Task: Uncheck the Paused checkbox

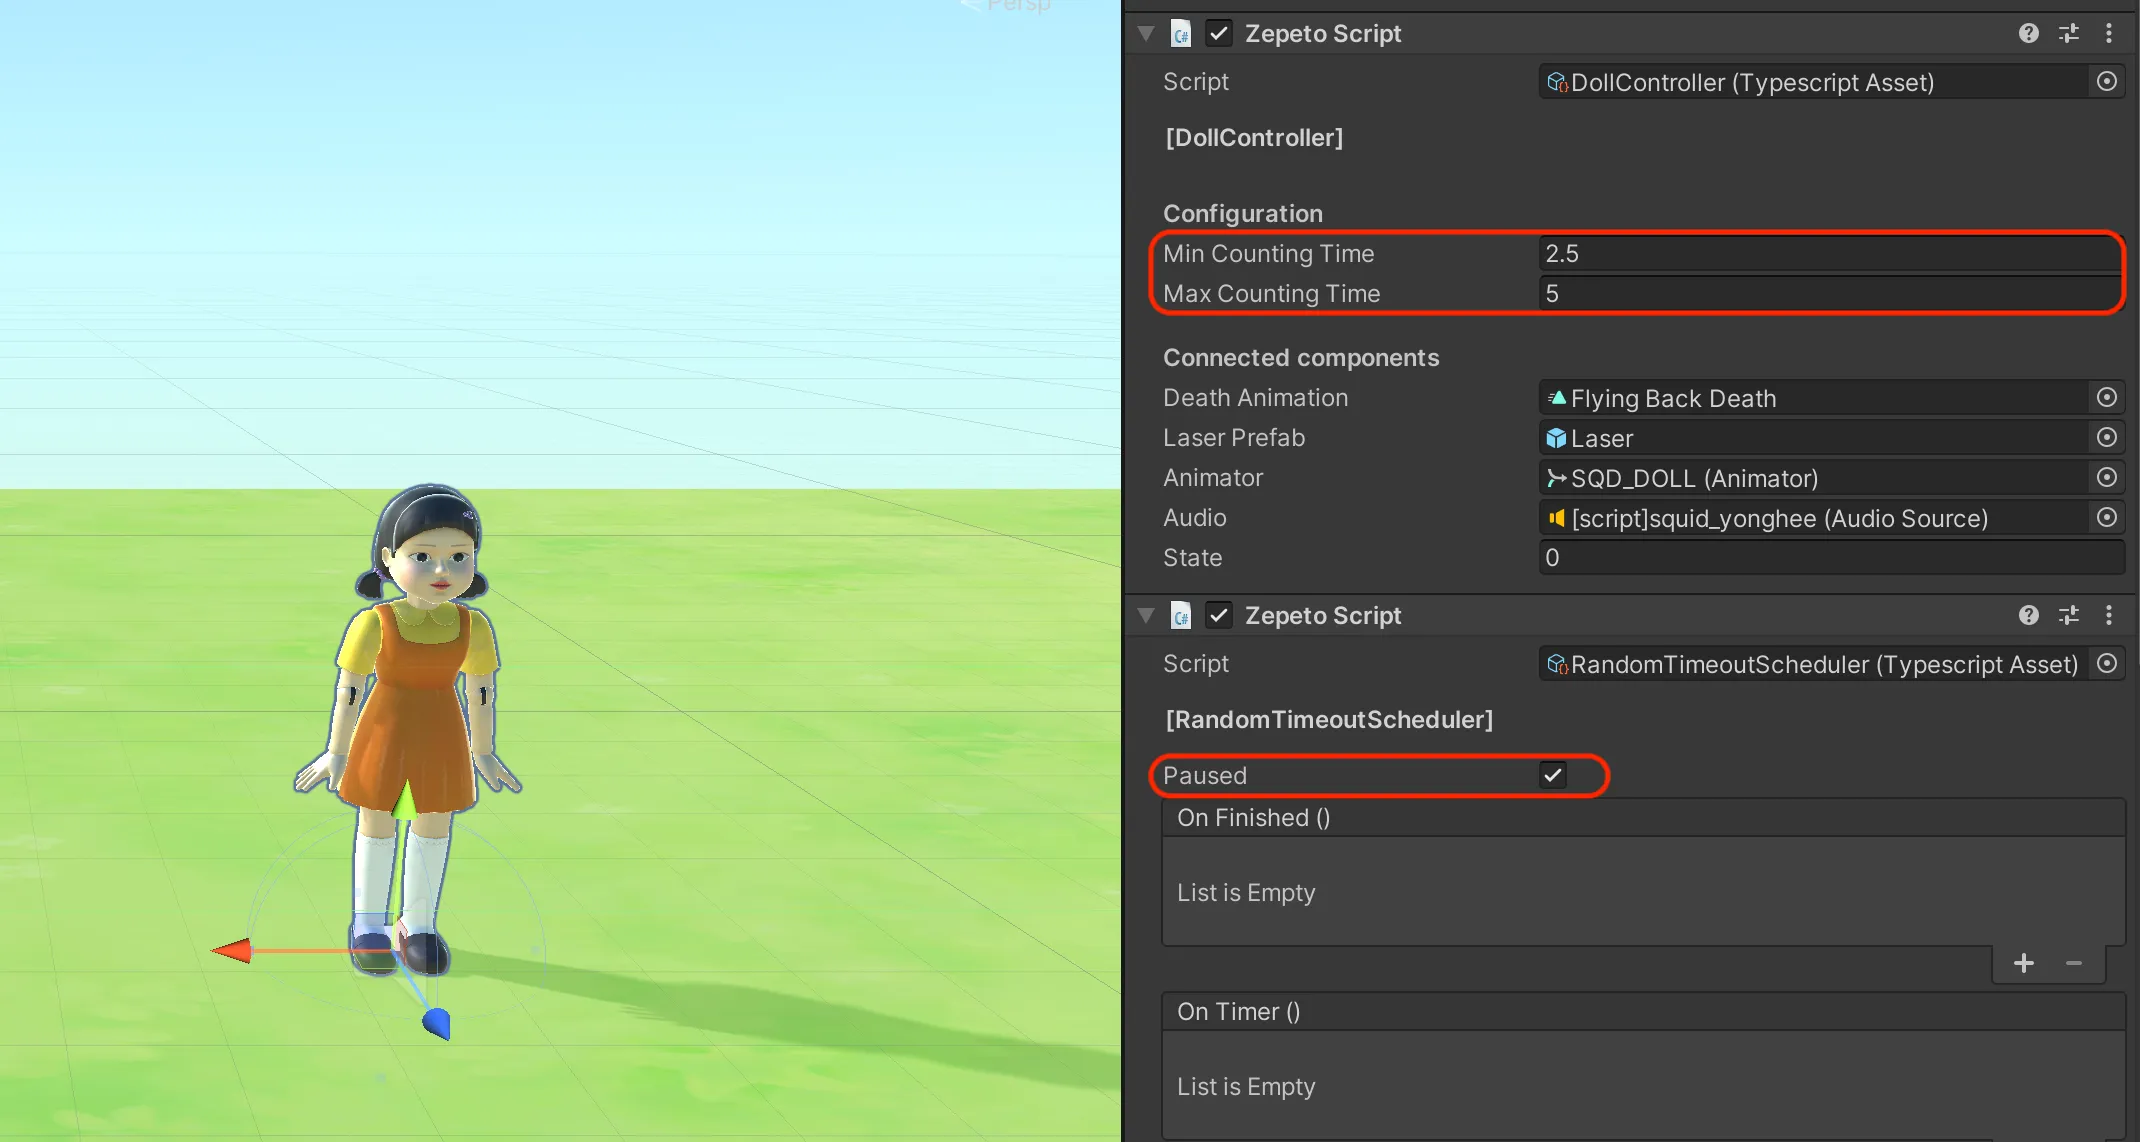Action: [1553, 775]
